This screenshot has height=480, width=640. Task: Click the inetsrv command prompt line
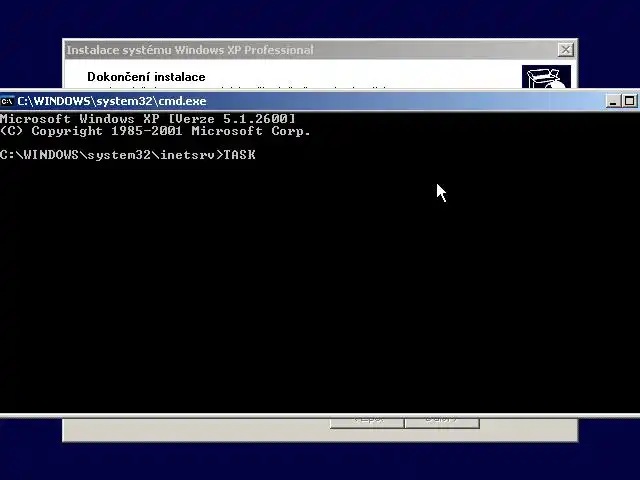pyautogui.click(x=128, y=155)
